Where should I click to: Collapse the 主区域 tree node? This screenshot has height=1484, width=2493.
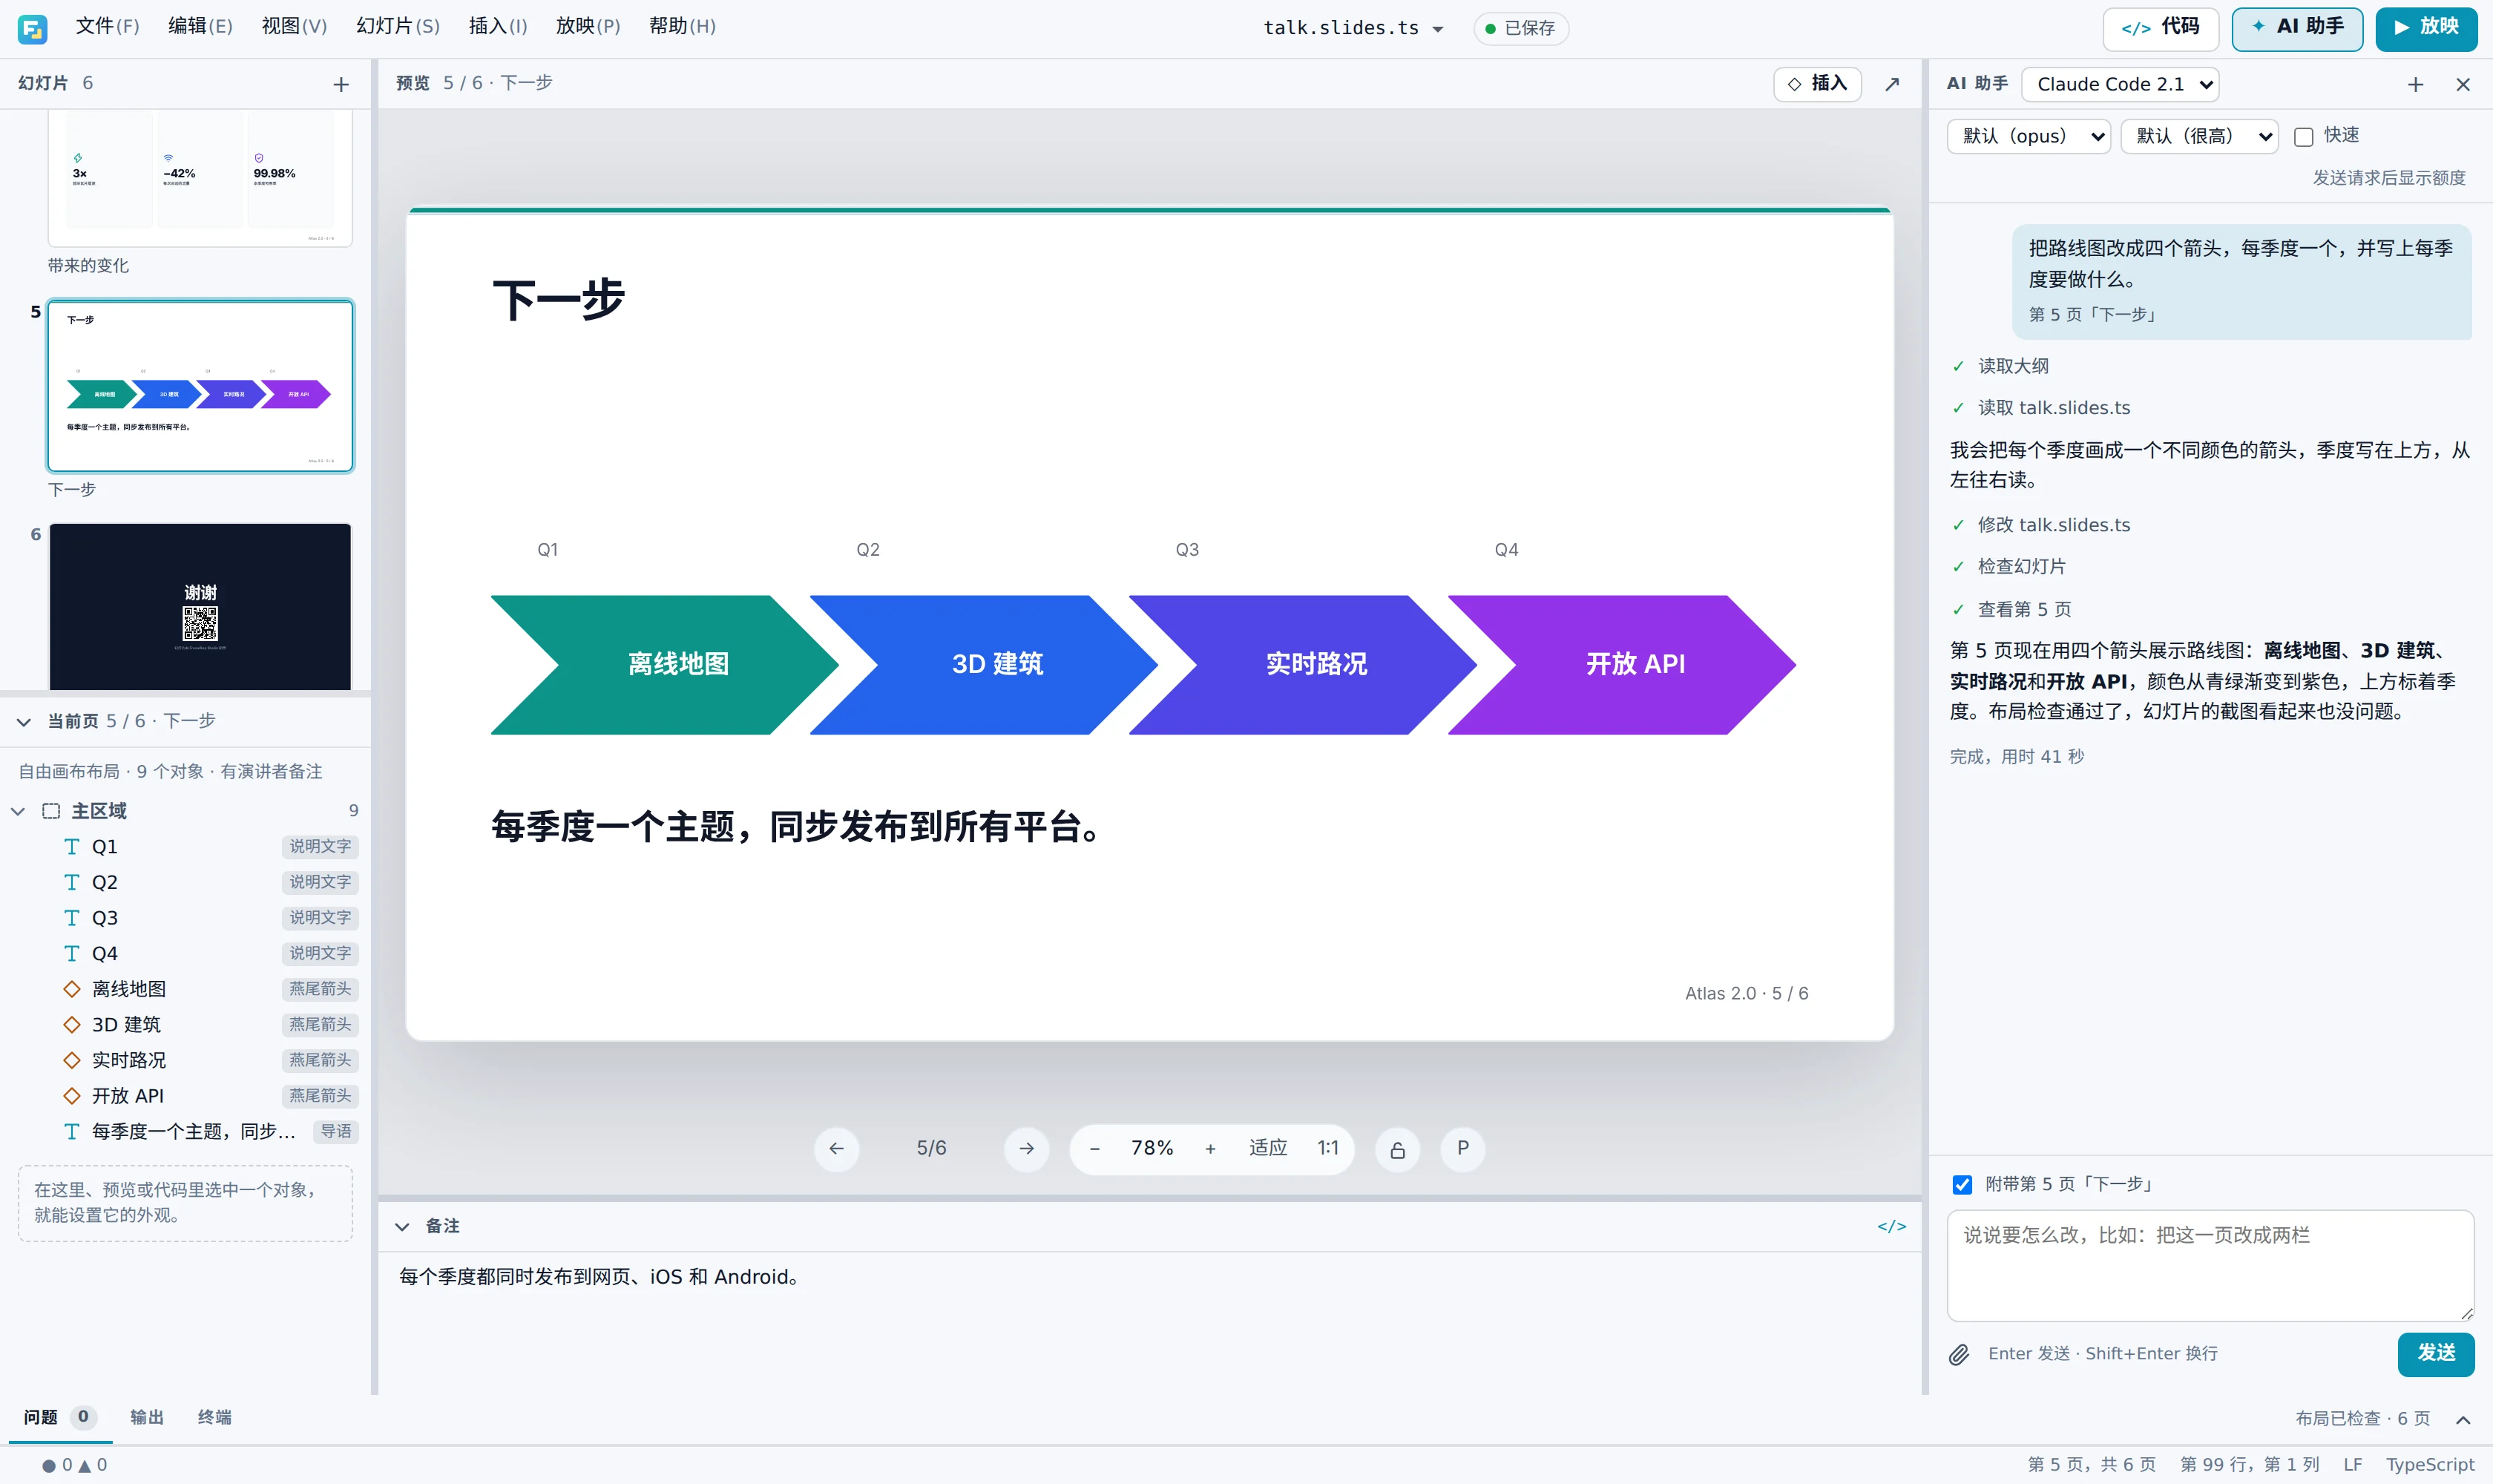(x=18, y=811)
